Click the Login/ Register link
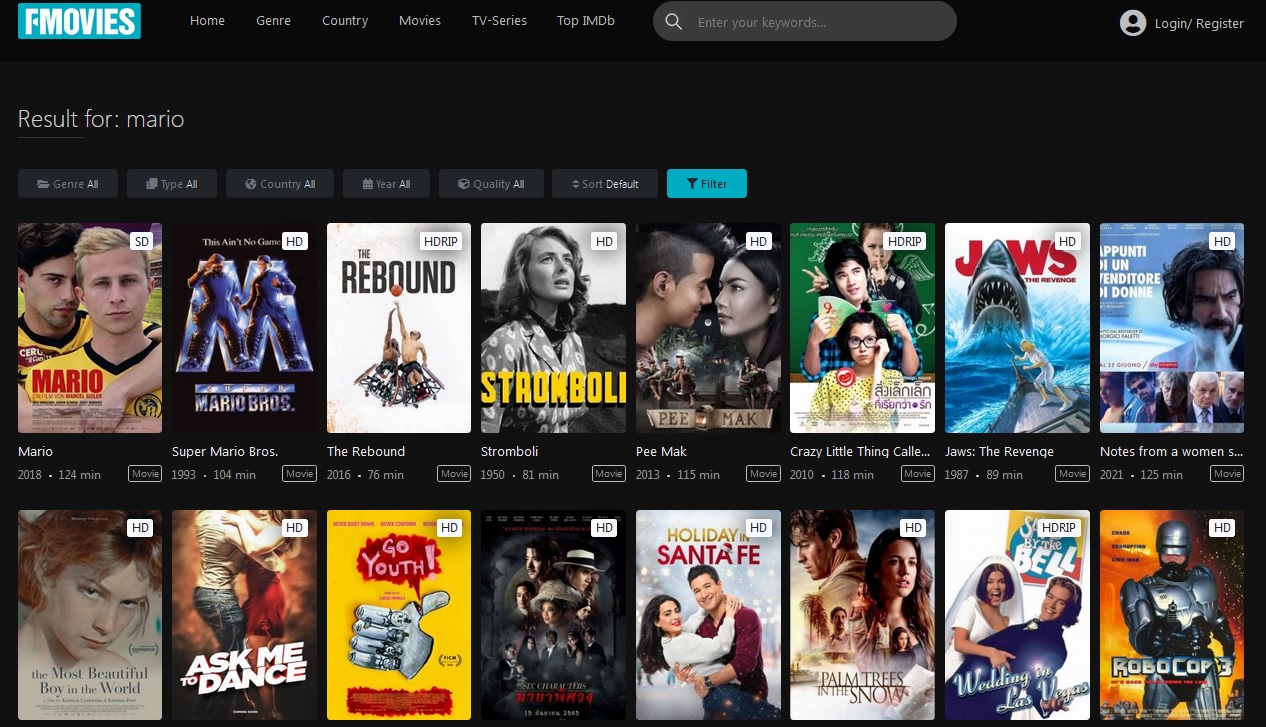This screenshot has width=1266, height=727. [1199, 23]
